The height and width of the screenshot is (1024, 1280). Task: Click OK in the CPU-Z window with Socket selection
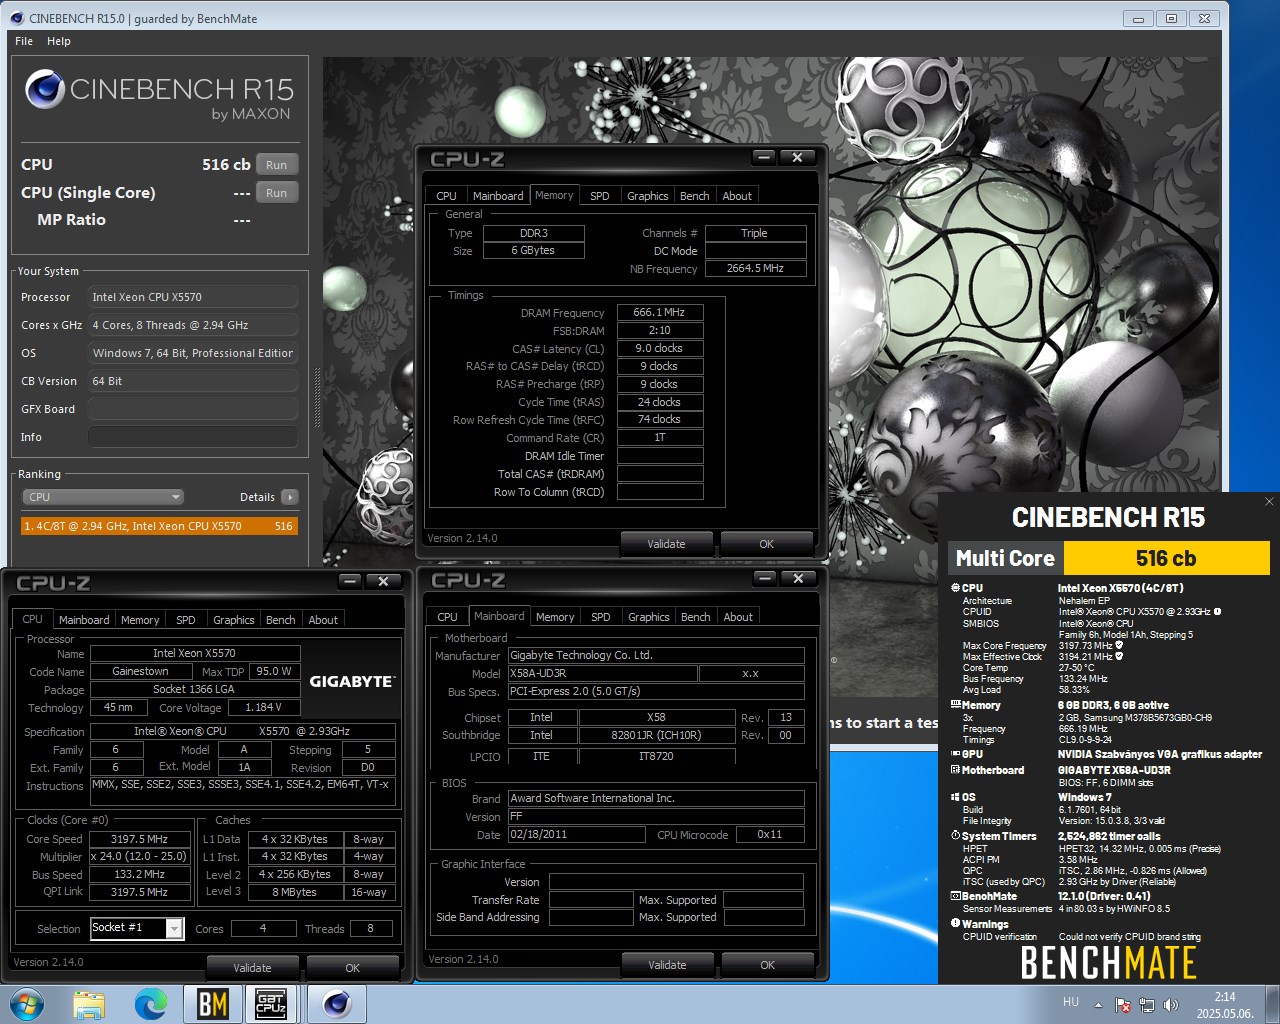tap(353, 967)
